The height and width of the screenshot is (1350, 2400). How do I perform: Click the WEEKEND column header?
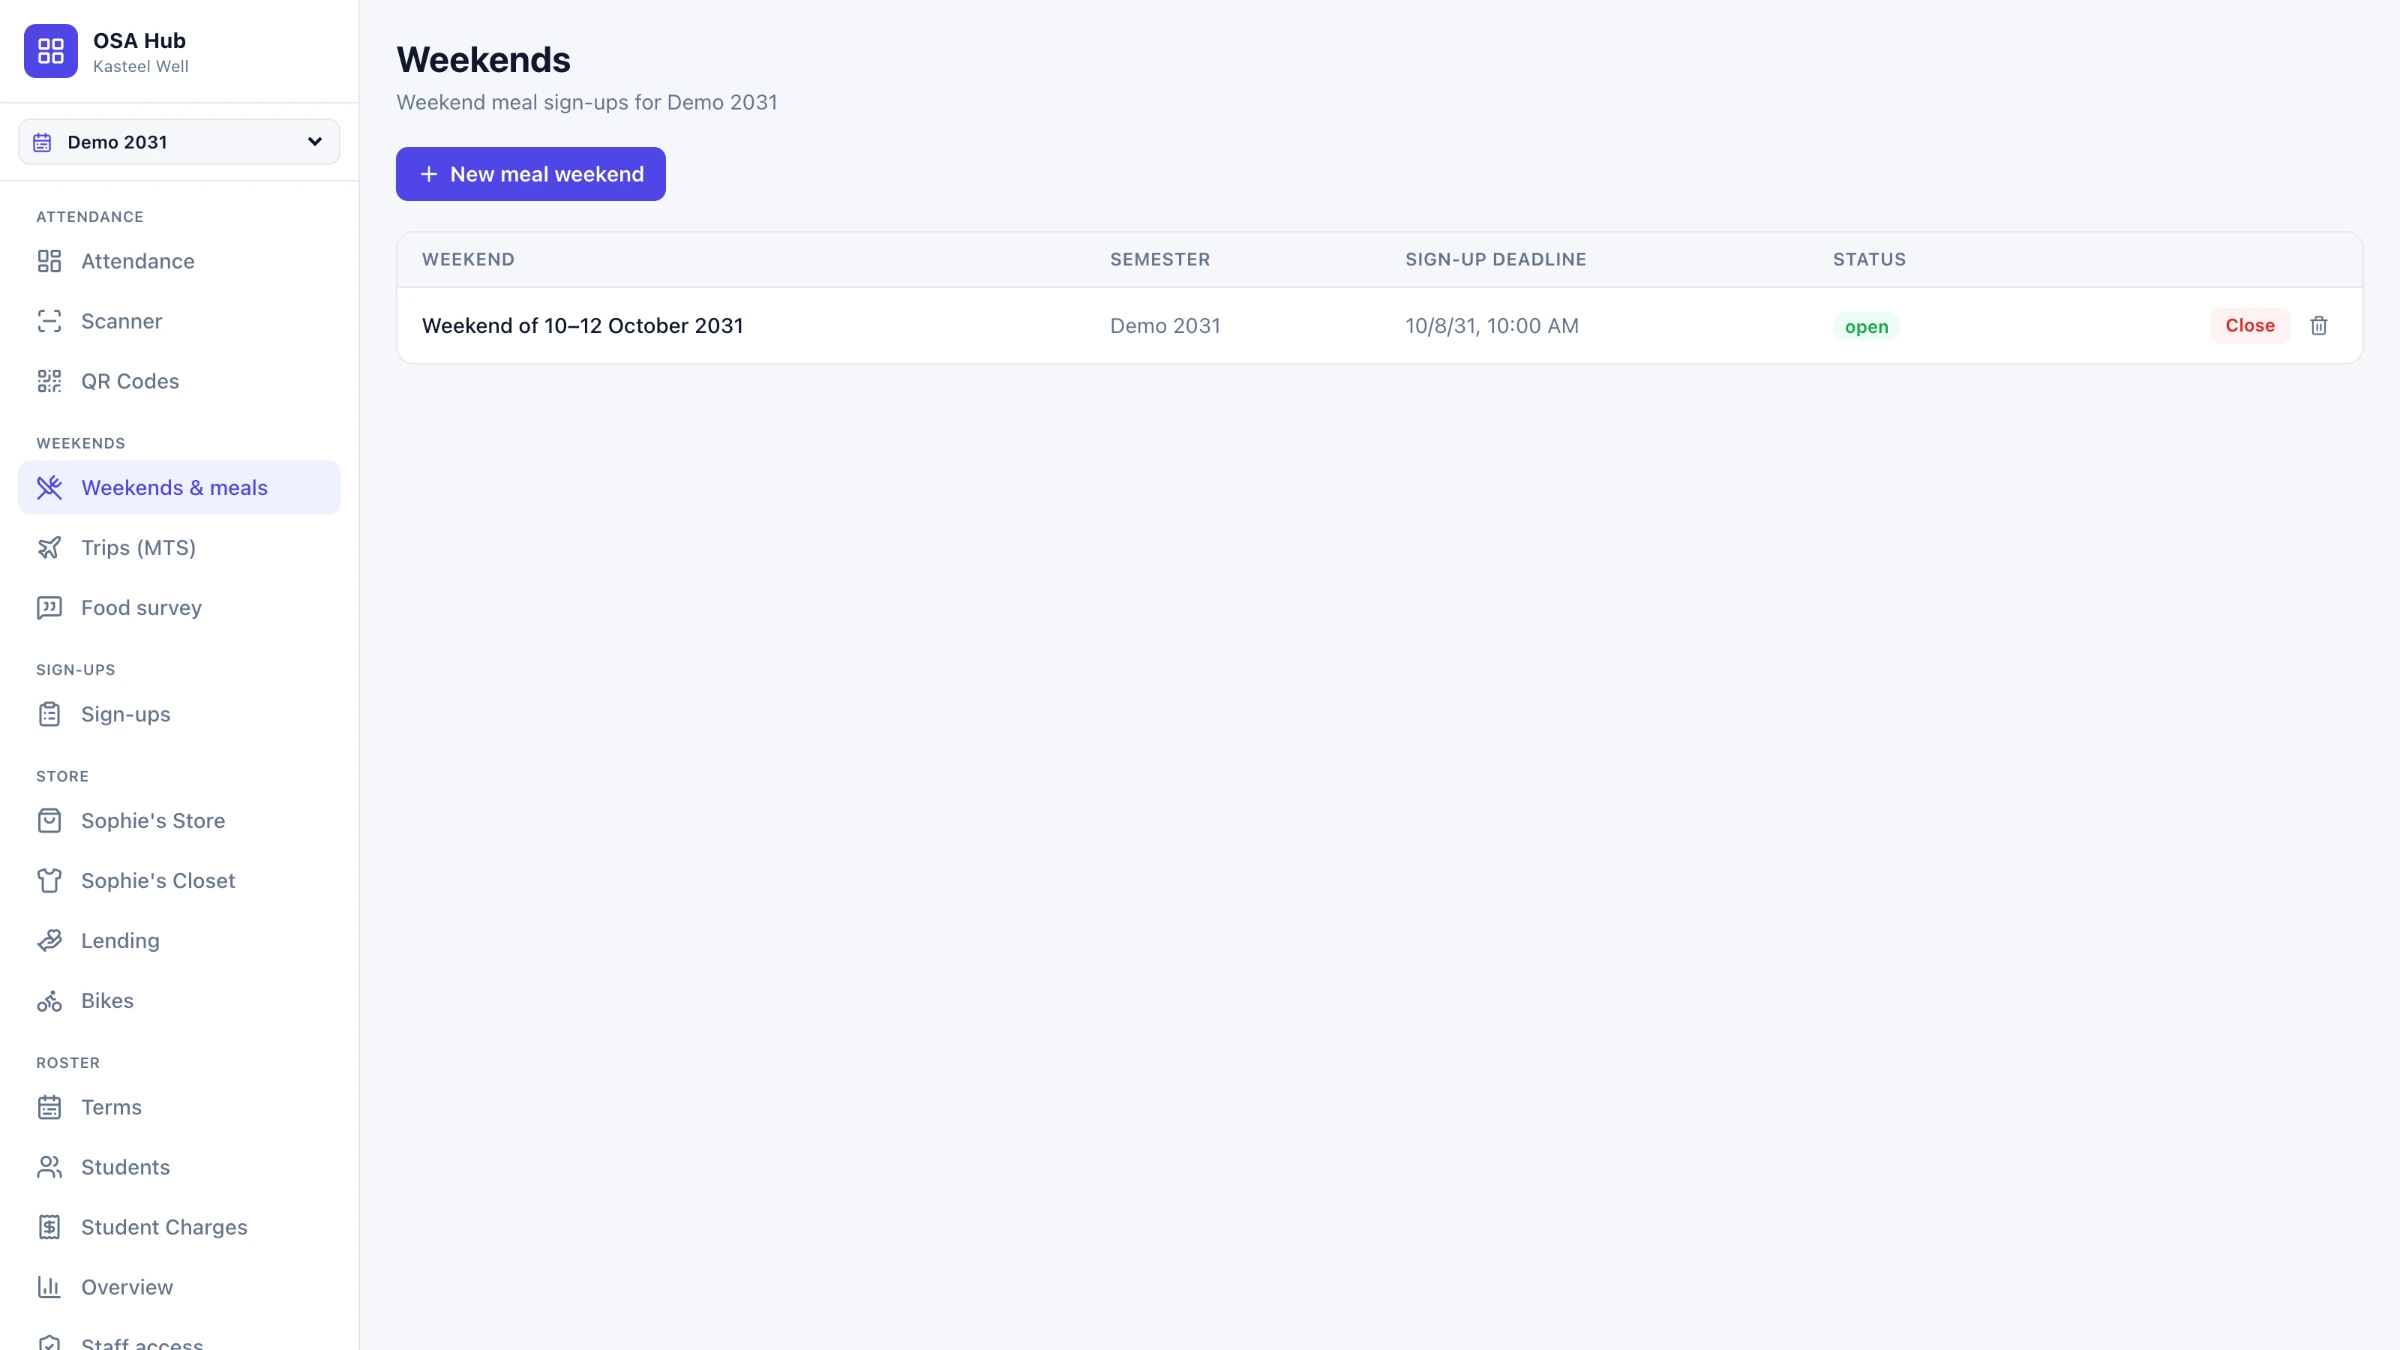coord(468,260)
